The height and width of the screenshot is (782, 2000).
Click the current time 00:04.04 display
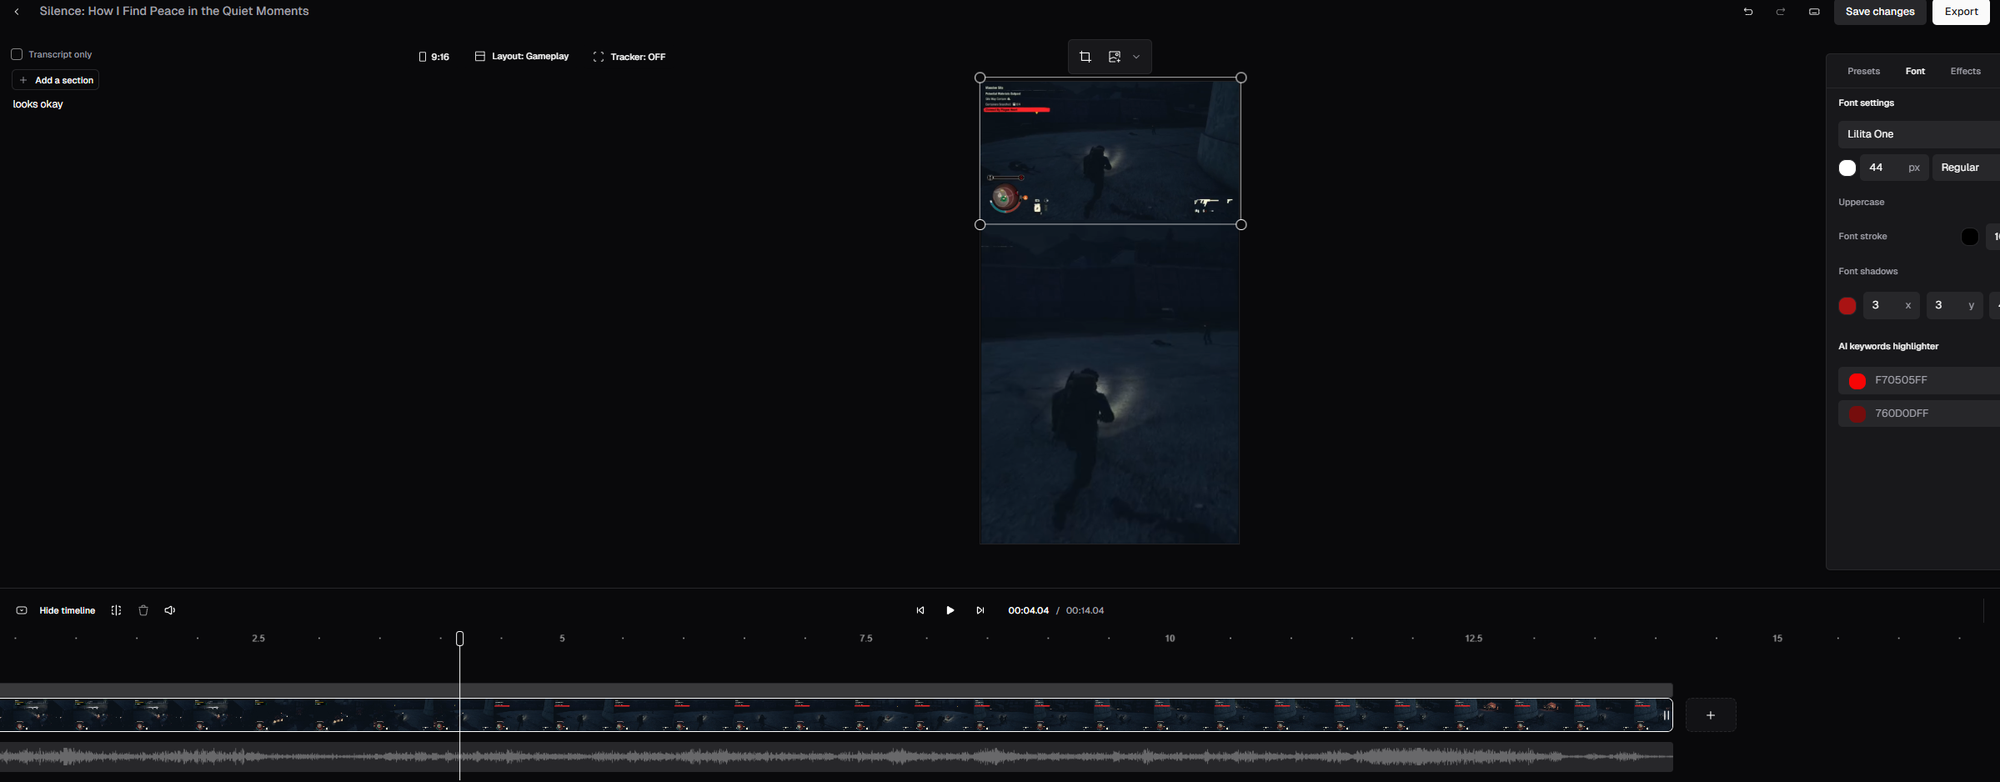[1028, 611]
